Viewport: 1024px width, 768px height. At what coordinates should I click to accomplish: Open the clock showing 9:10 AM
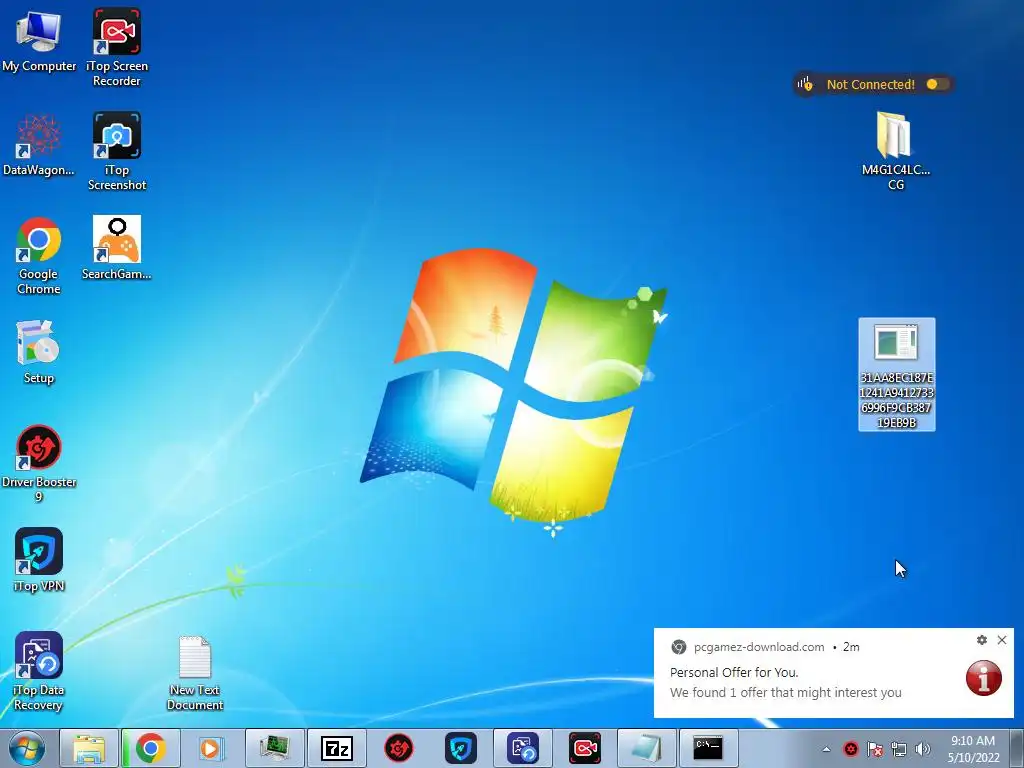coord(973,749)
